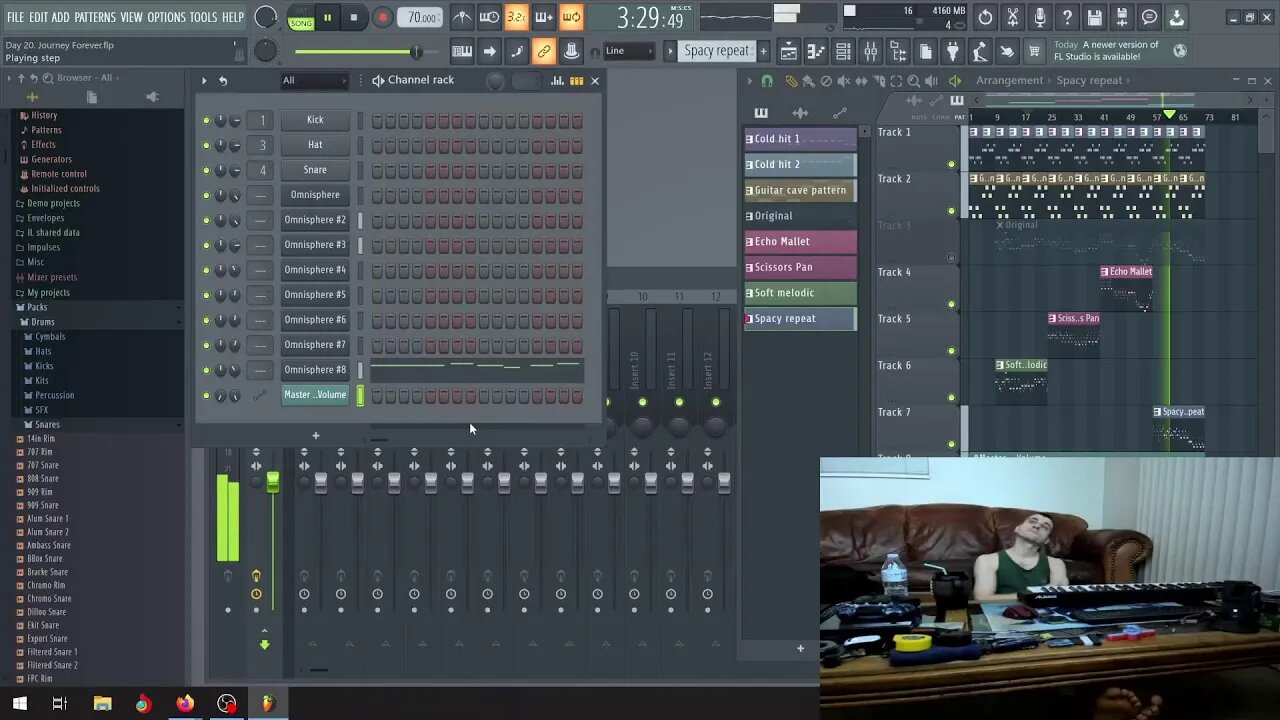Save the project with floppy disk icon
The image size is (1280, 720).
pos(1095,17)
